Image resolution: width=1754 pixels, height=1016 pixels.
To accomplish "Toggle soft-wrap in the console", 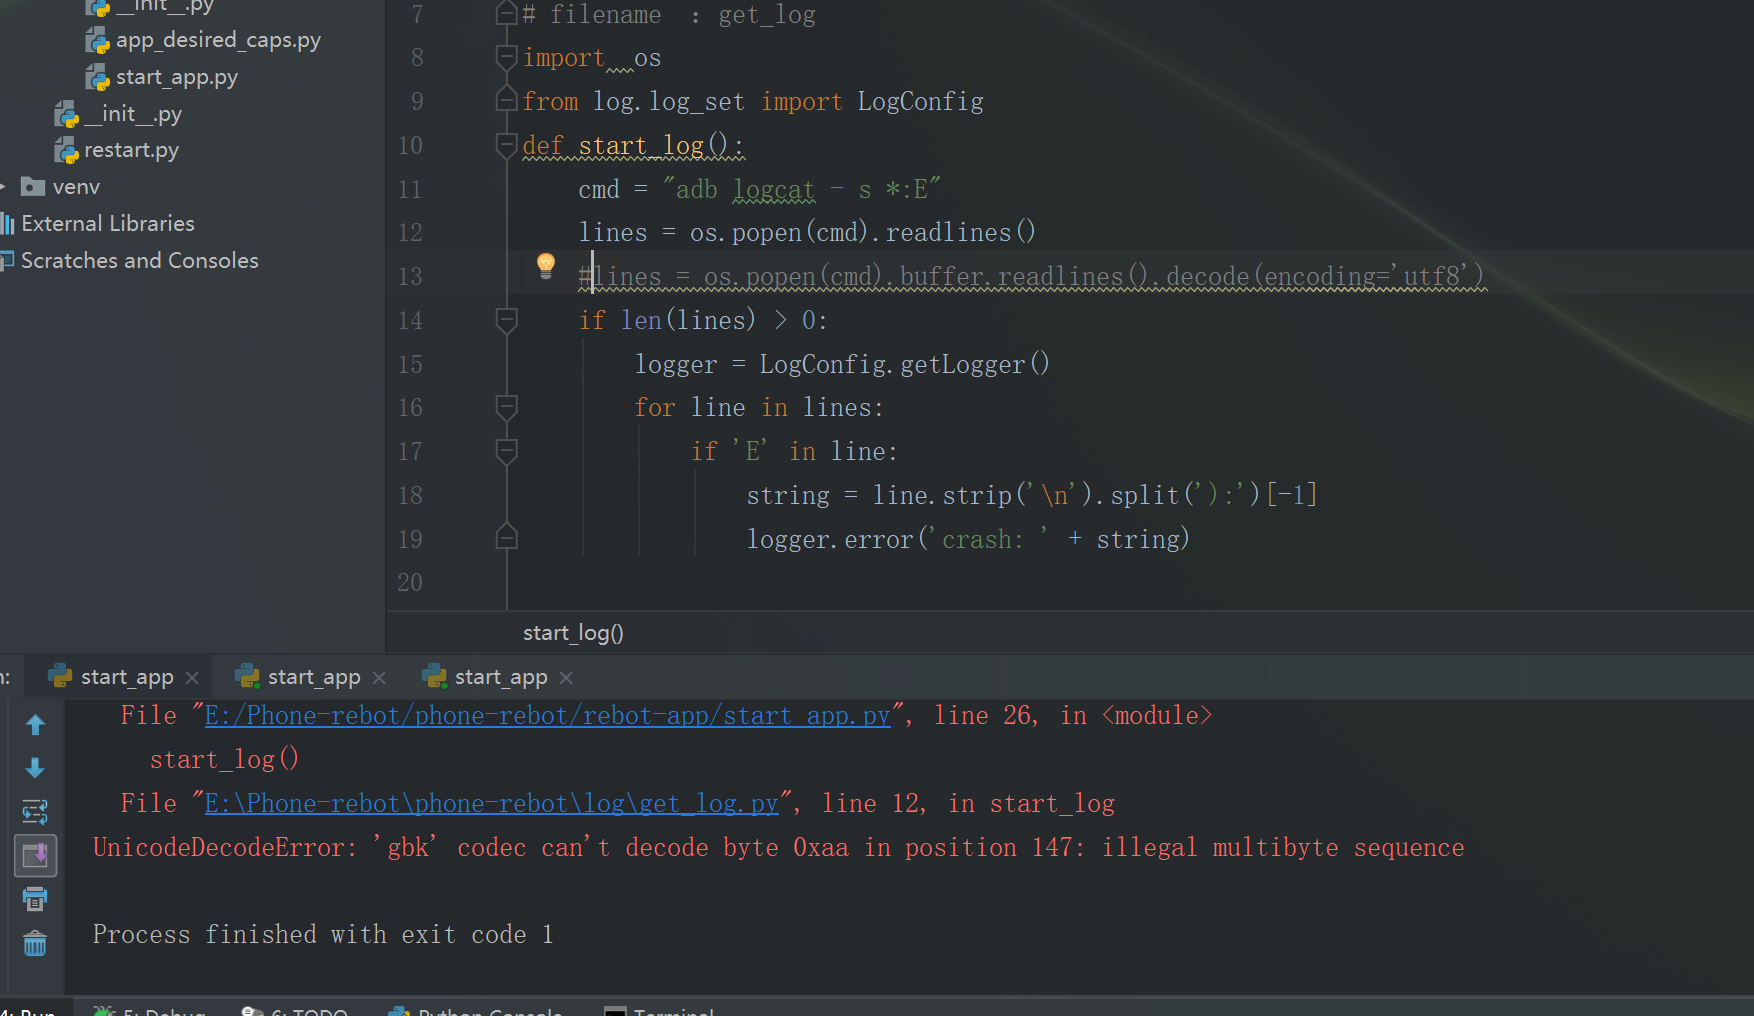I will point(36,812).
